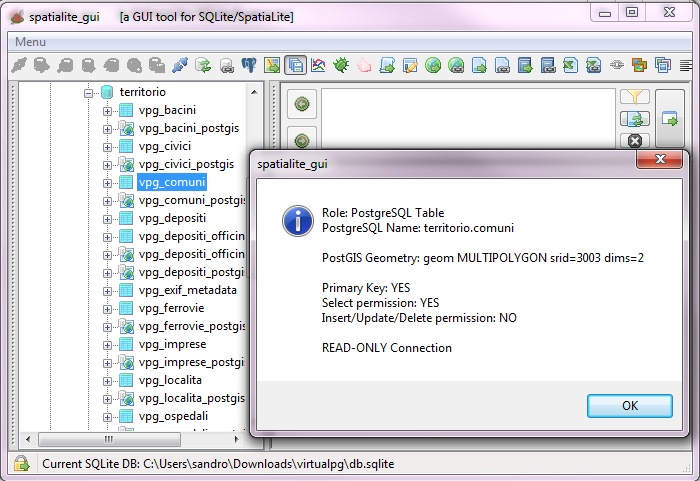Click the green refresh arrows toolbar icon
Screen dimensions: 700x481
click(x=203, y=66)
